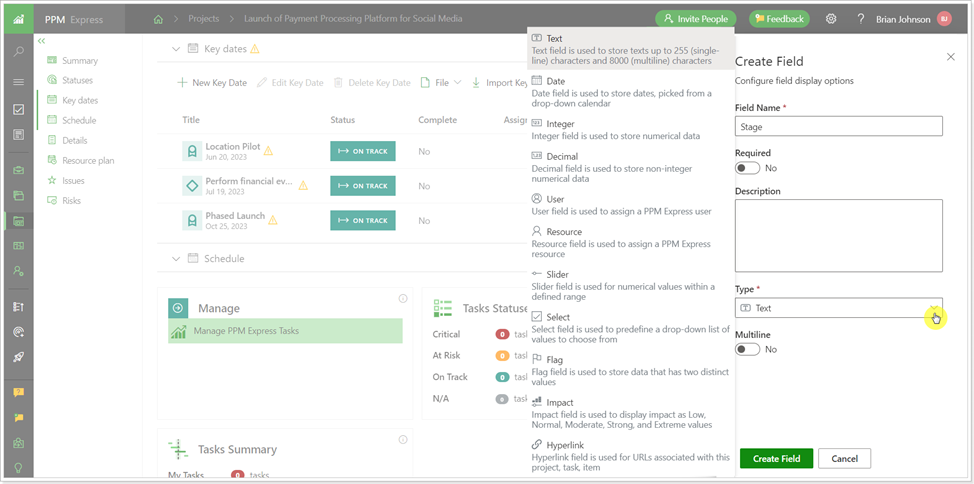974x484 pixels.
Task: Open Brian Johnson's avatar
Action: pyautogui.click(x=944, y=19)
